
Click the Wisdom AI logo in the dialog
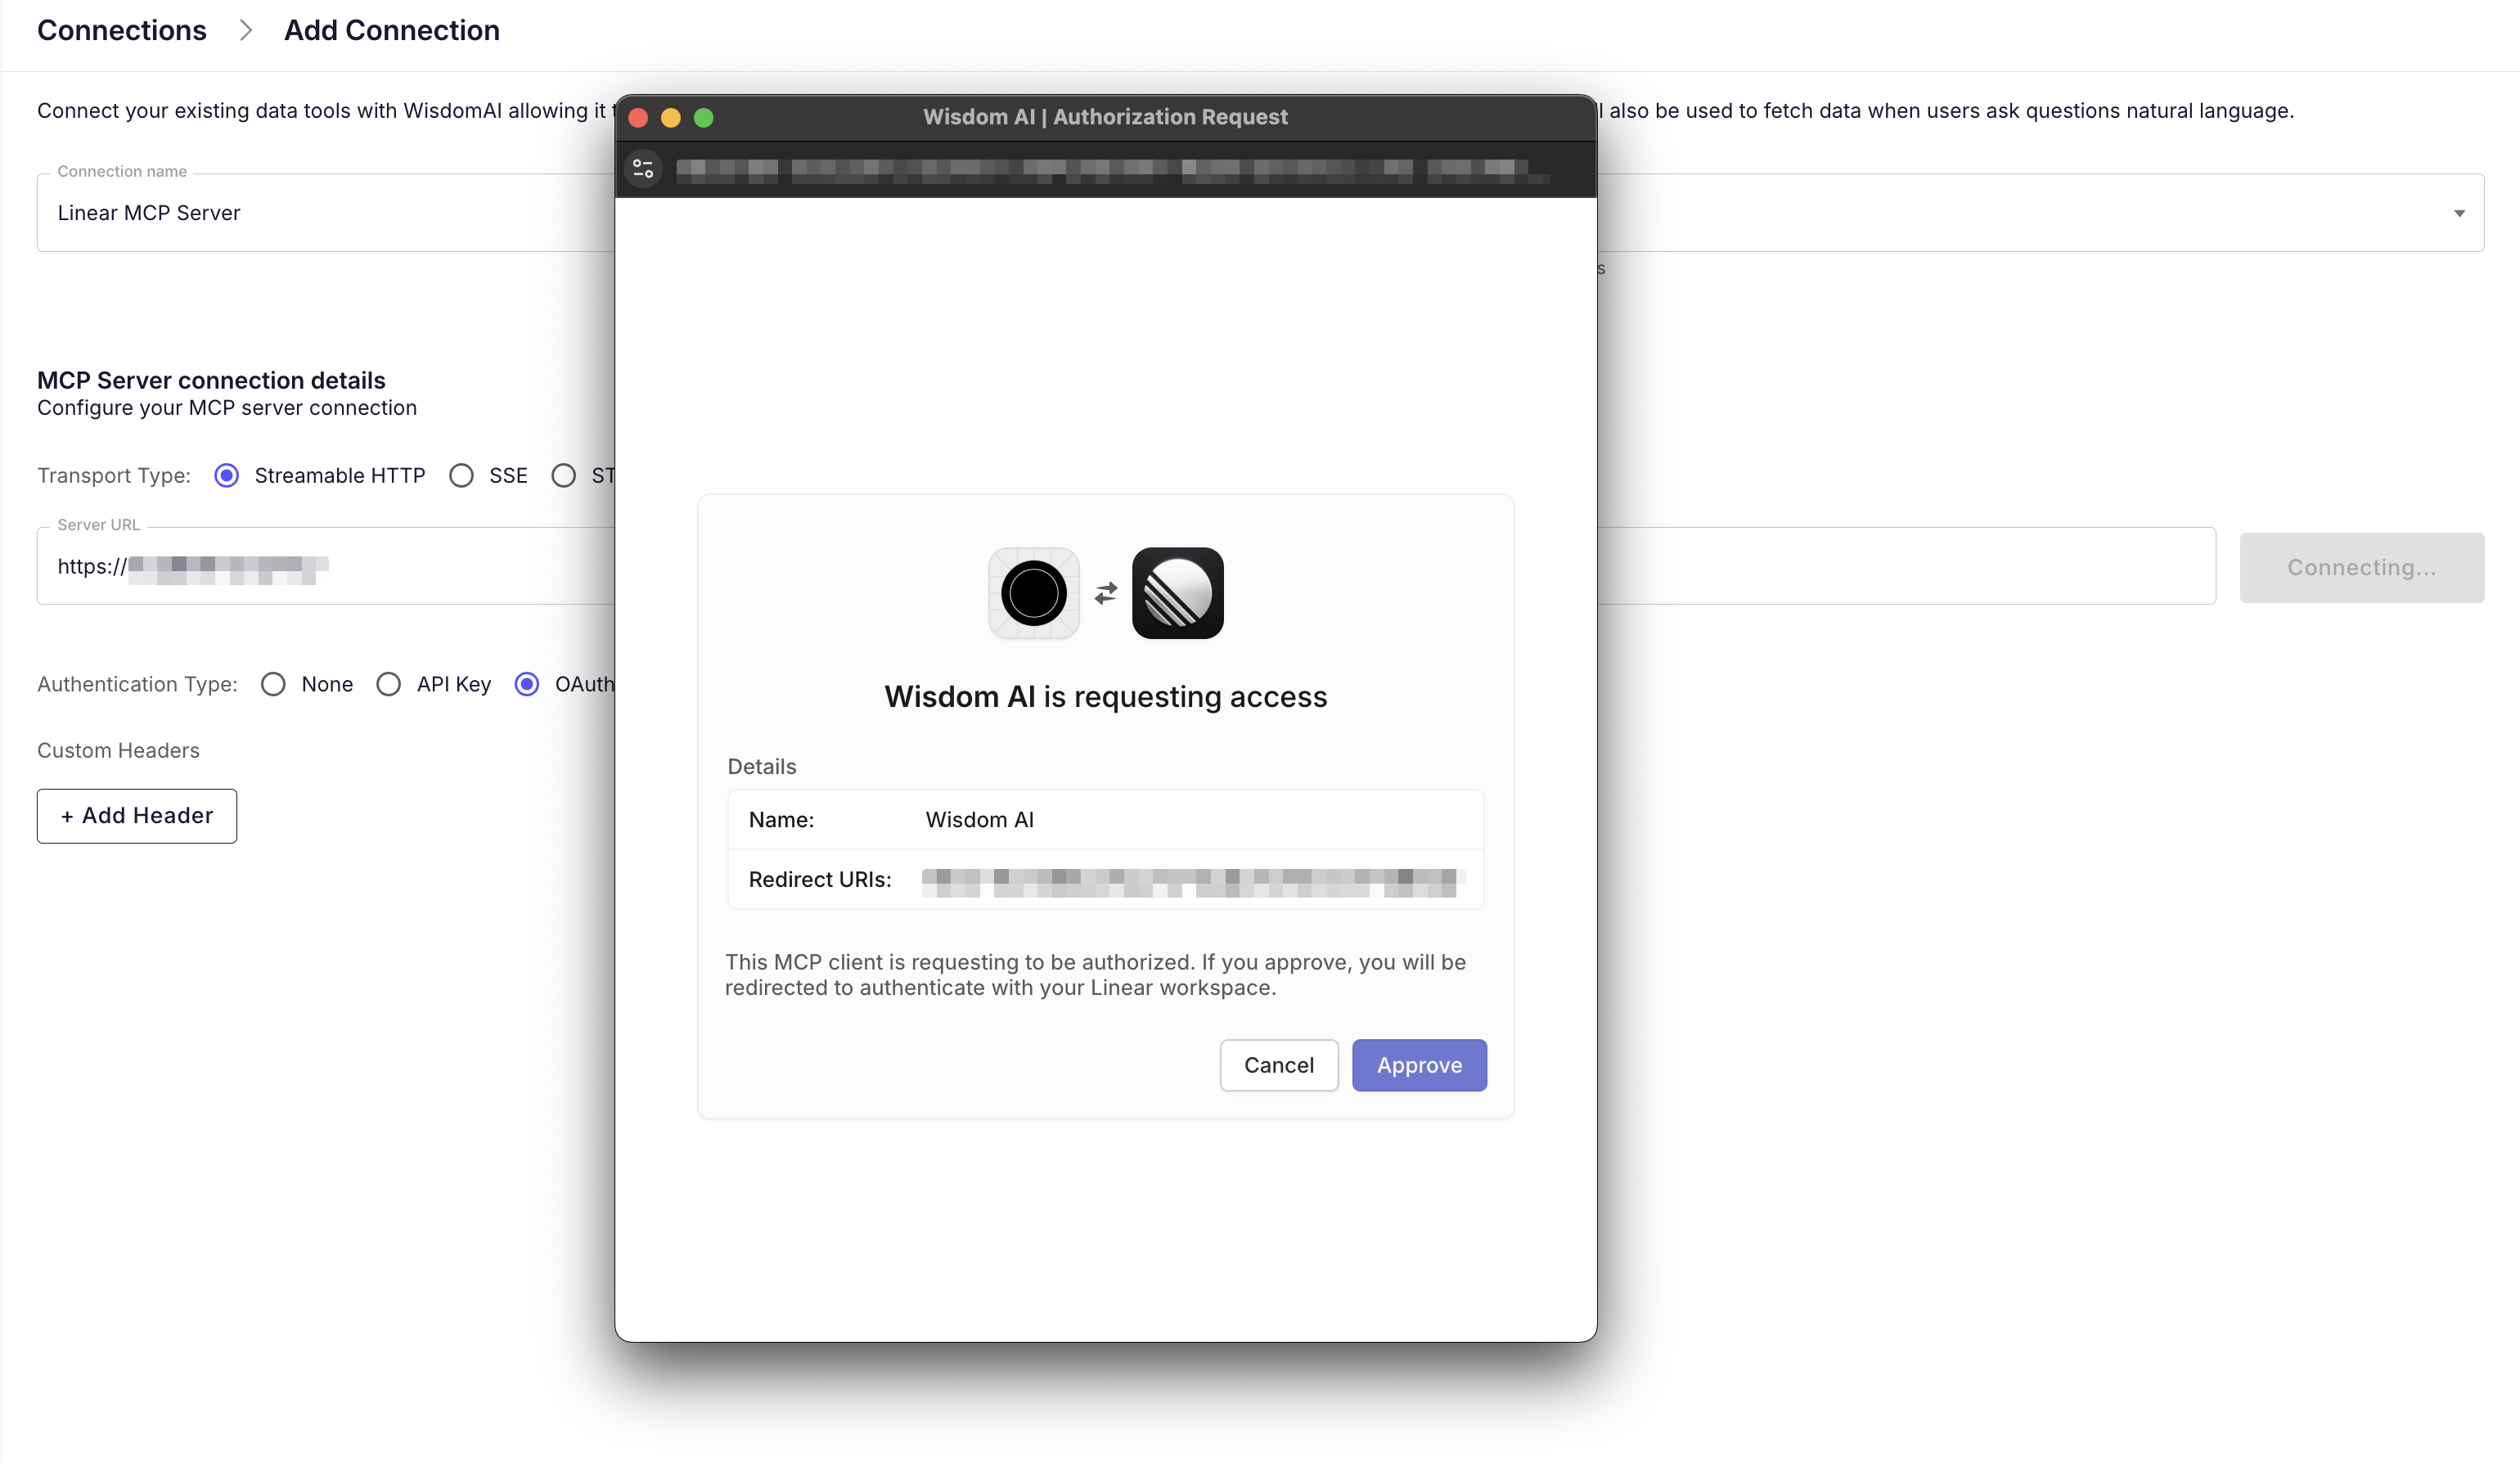pos(1033,593)
